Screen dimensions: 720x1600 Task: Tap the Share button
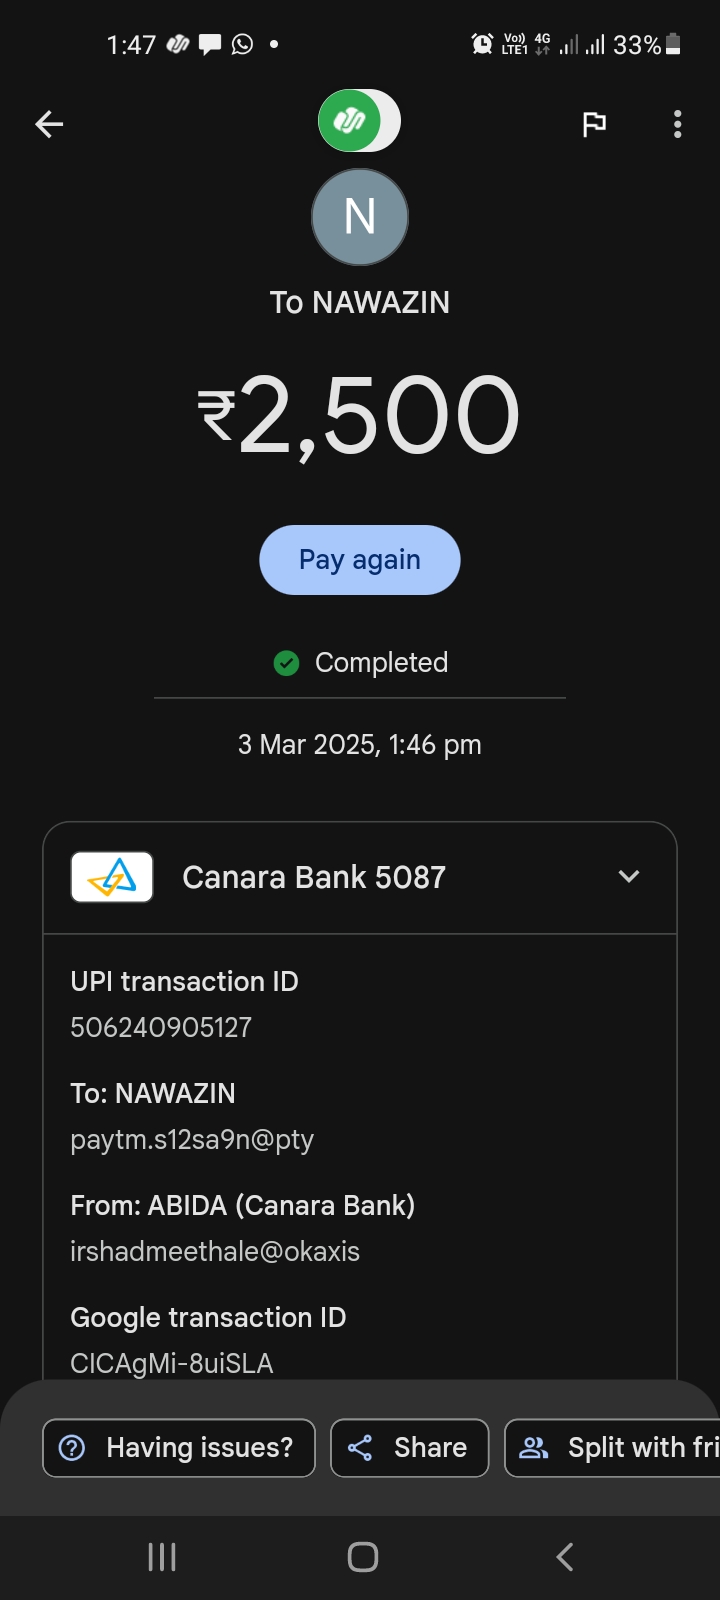click(409, 1447)
